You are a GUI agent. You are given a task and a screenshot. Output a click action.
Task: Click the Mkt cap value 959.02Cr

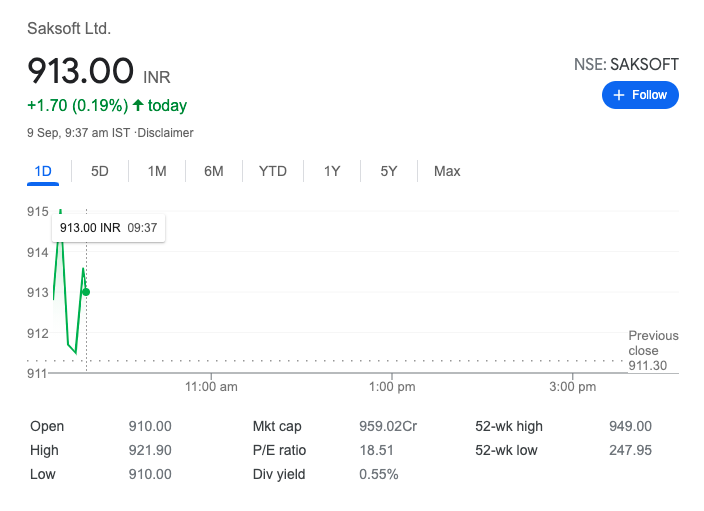point(388,426)
